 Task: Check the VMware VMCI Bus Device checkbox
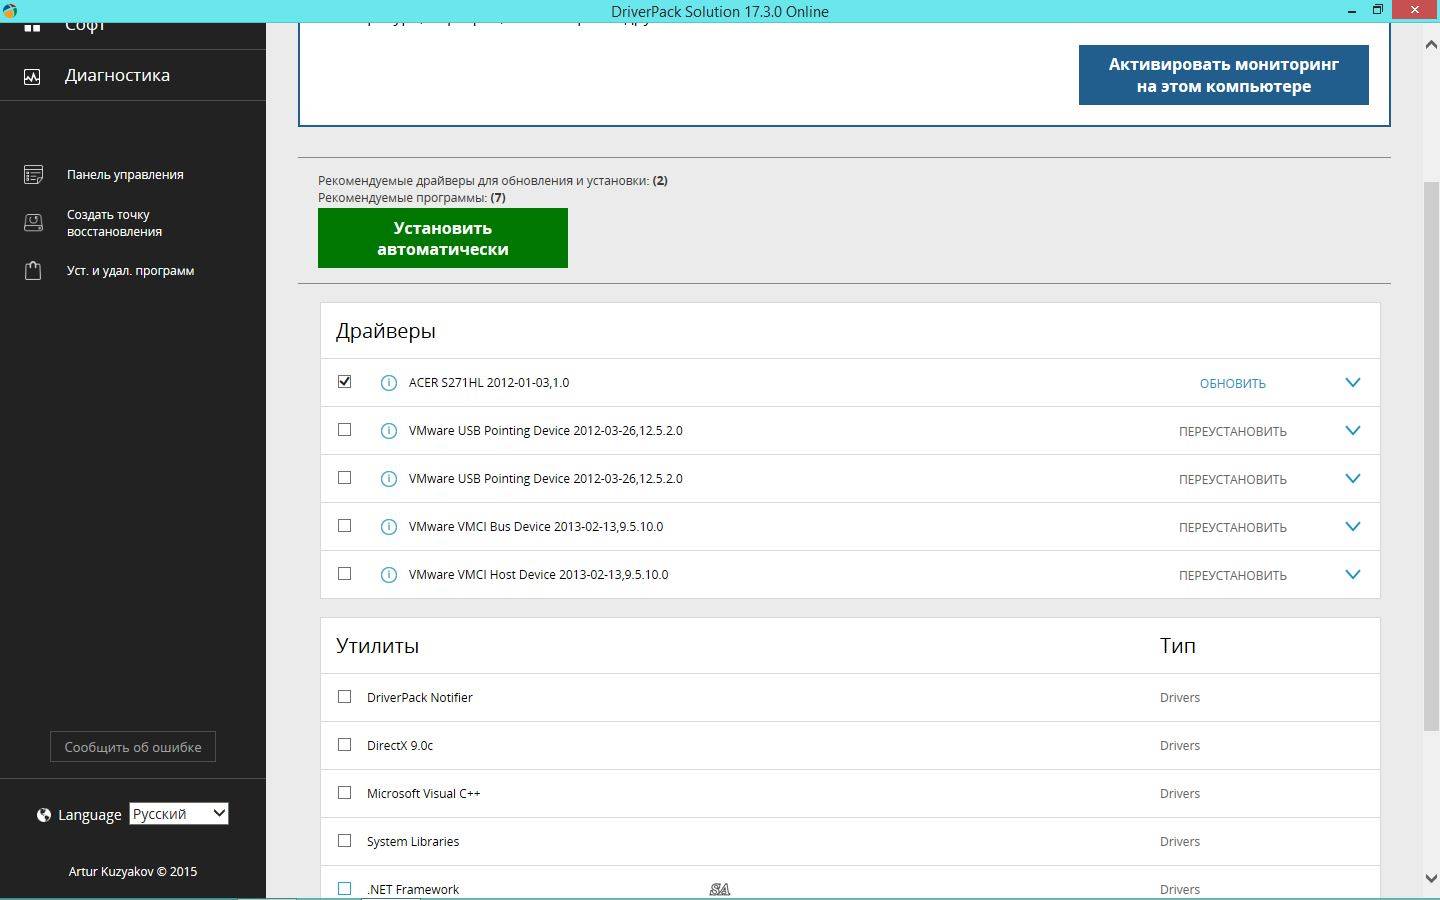point(345,526)
